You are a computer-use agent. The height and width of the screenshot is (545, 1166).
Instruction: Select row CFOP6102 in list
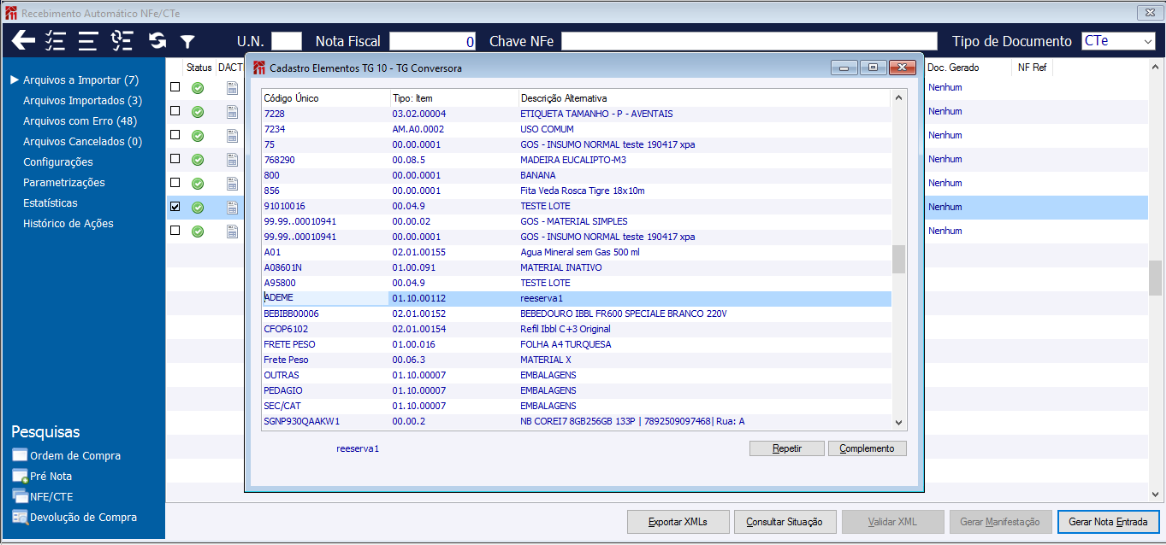577,329
